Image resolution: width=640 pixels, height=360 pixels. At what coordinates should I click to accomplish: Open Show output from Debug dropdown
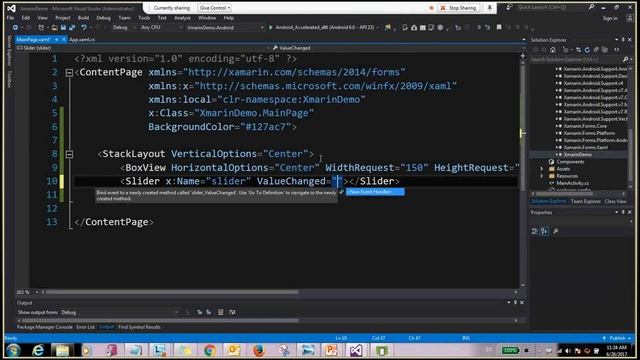tap(120, 312)
